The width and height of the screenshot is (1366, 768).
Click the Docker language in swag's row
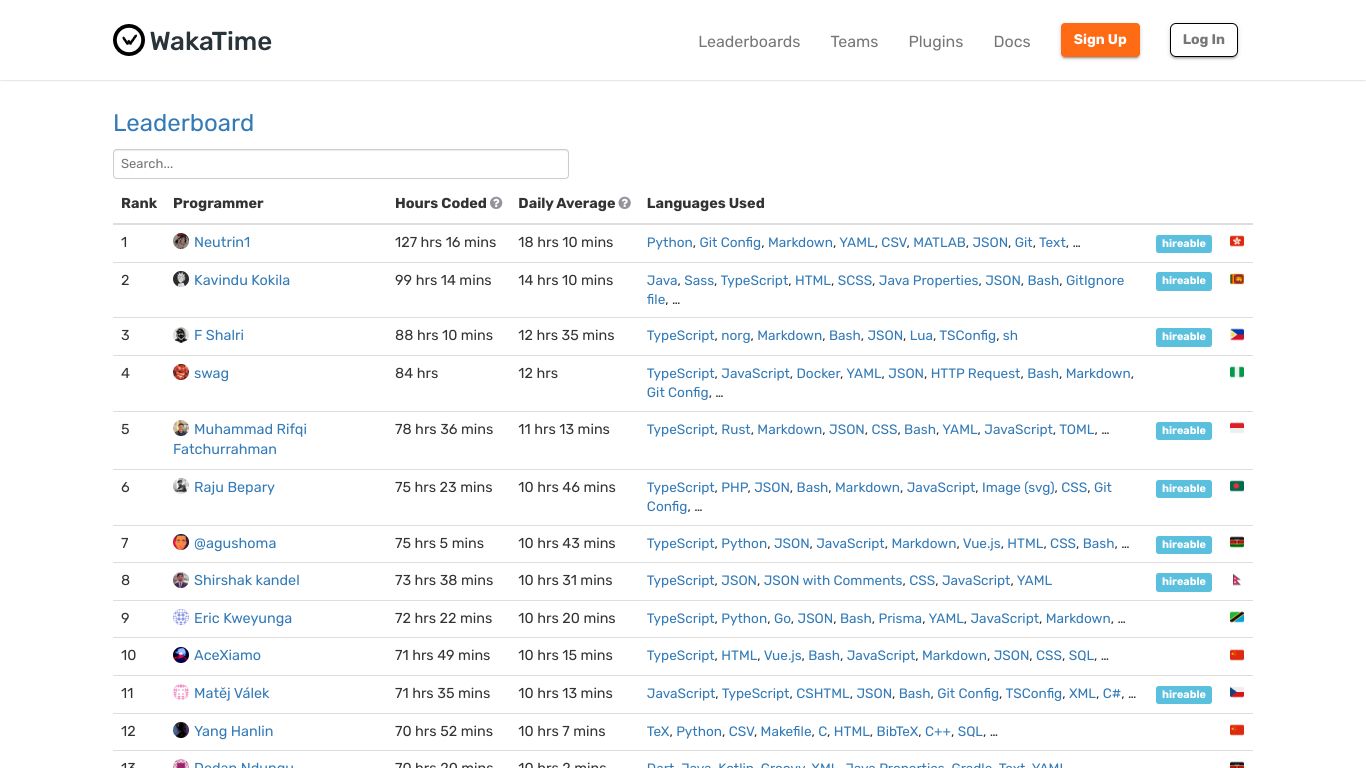pos(818,373)
